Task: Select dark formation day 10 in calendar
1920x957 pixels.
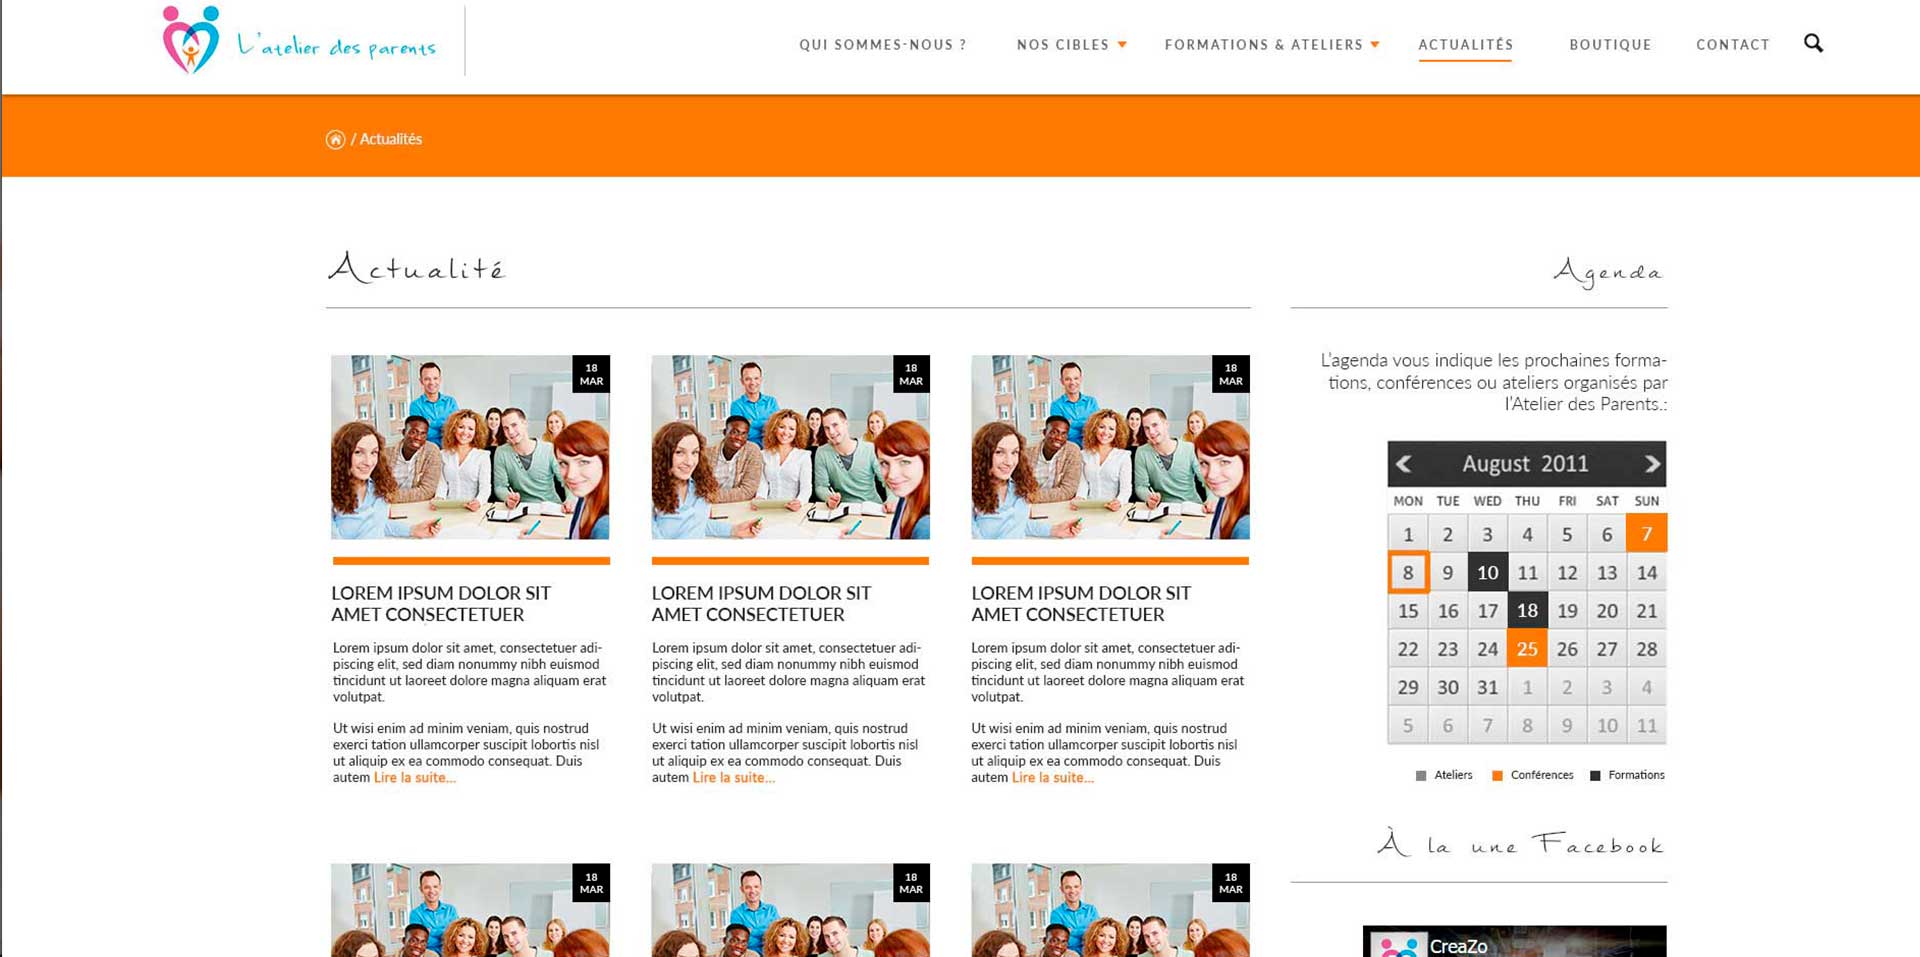Action: click(1487, 572)
